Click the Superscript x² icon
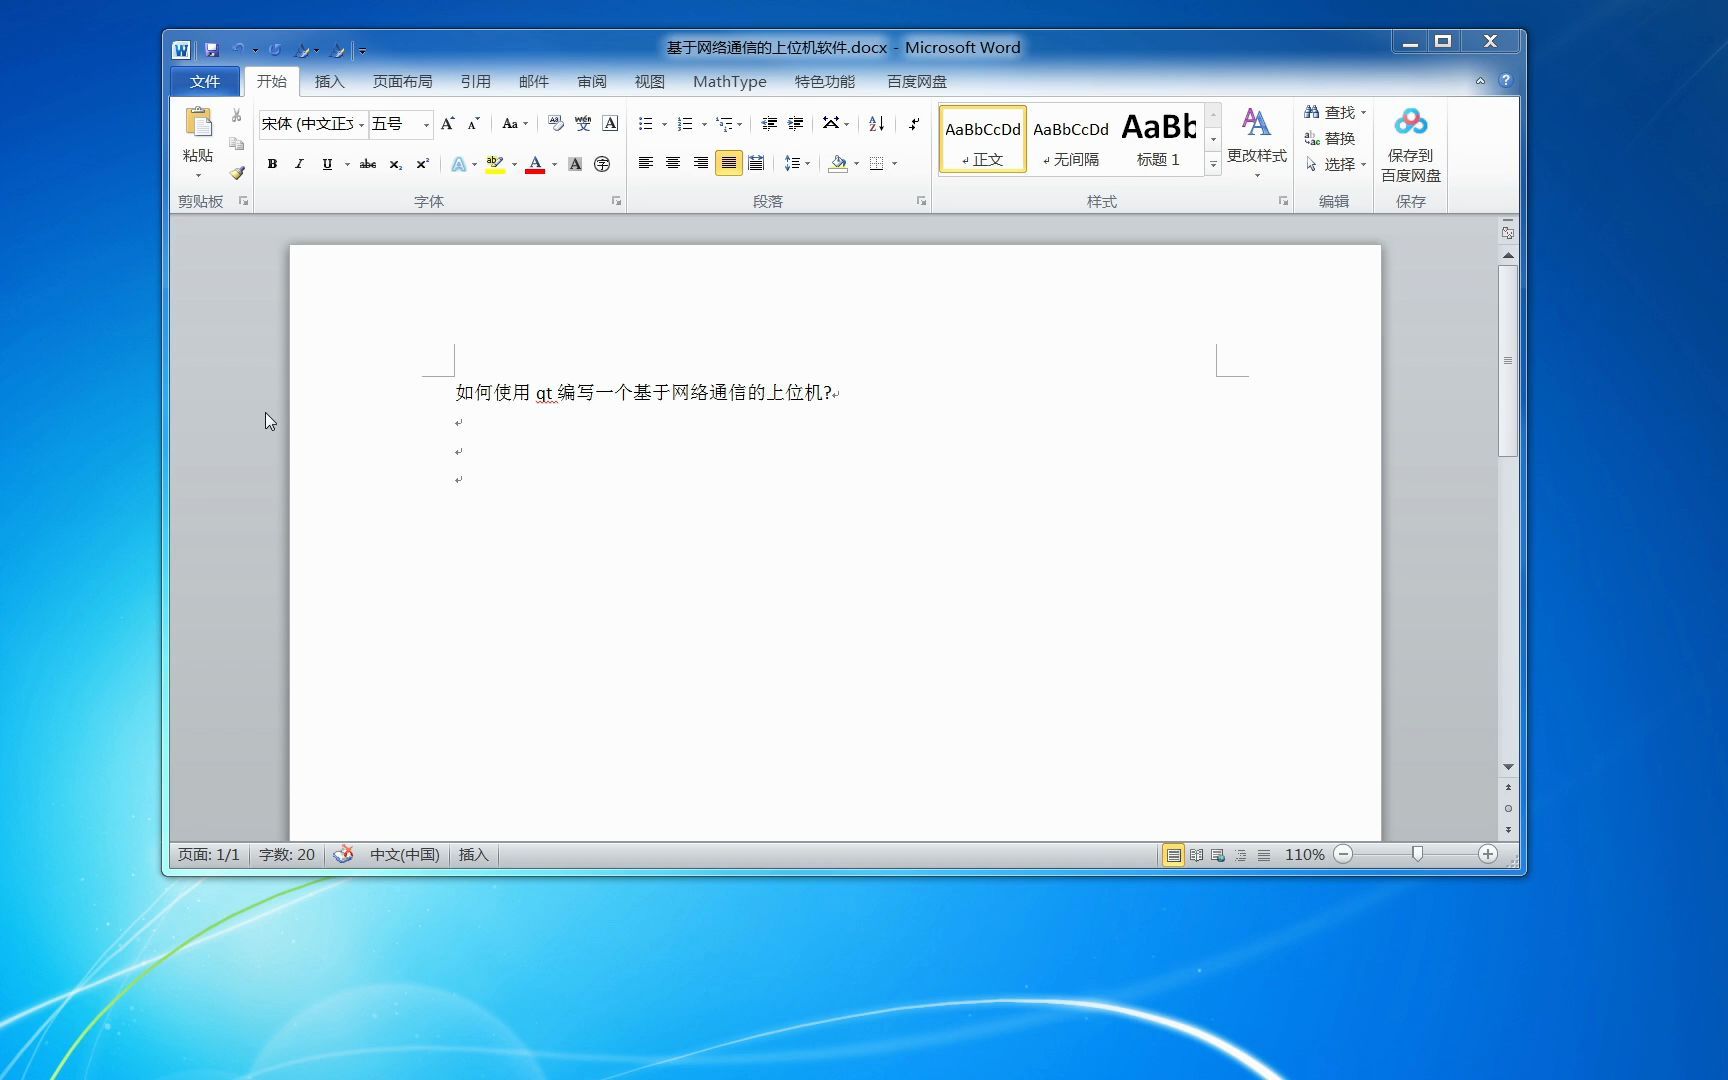 pos(423,164)
